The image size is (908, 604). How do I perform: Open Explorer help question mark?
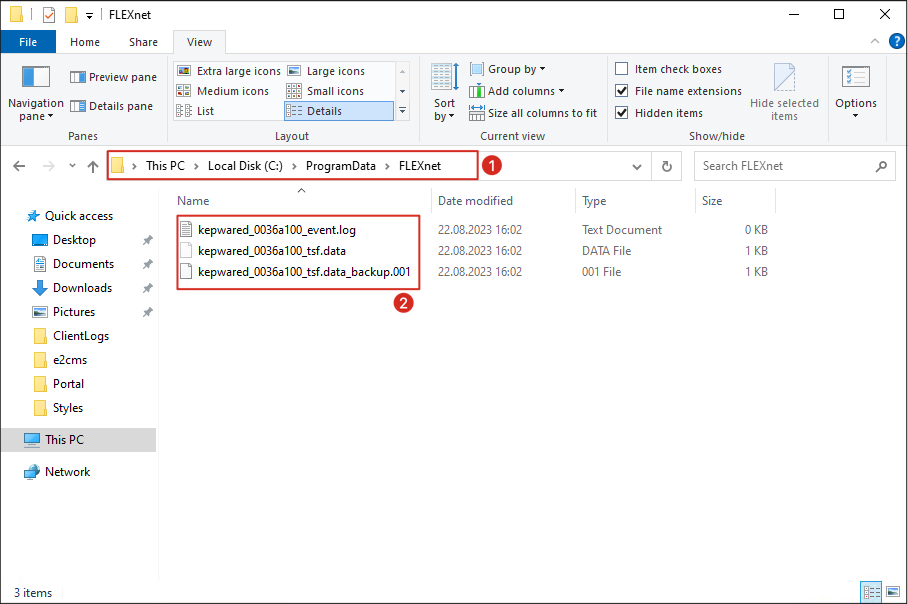click(896, 41)
